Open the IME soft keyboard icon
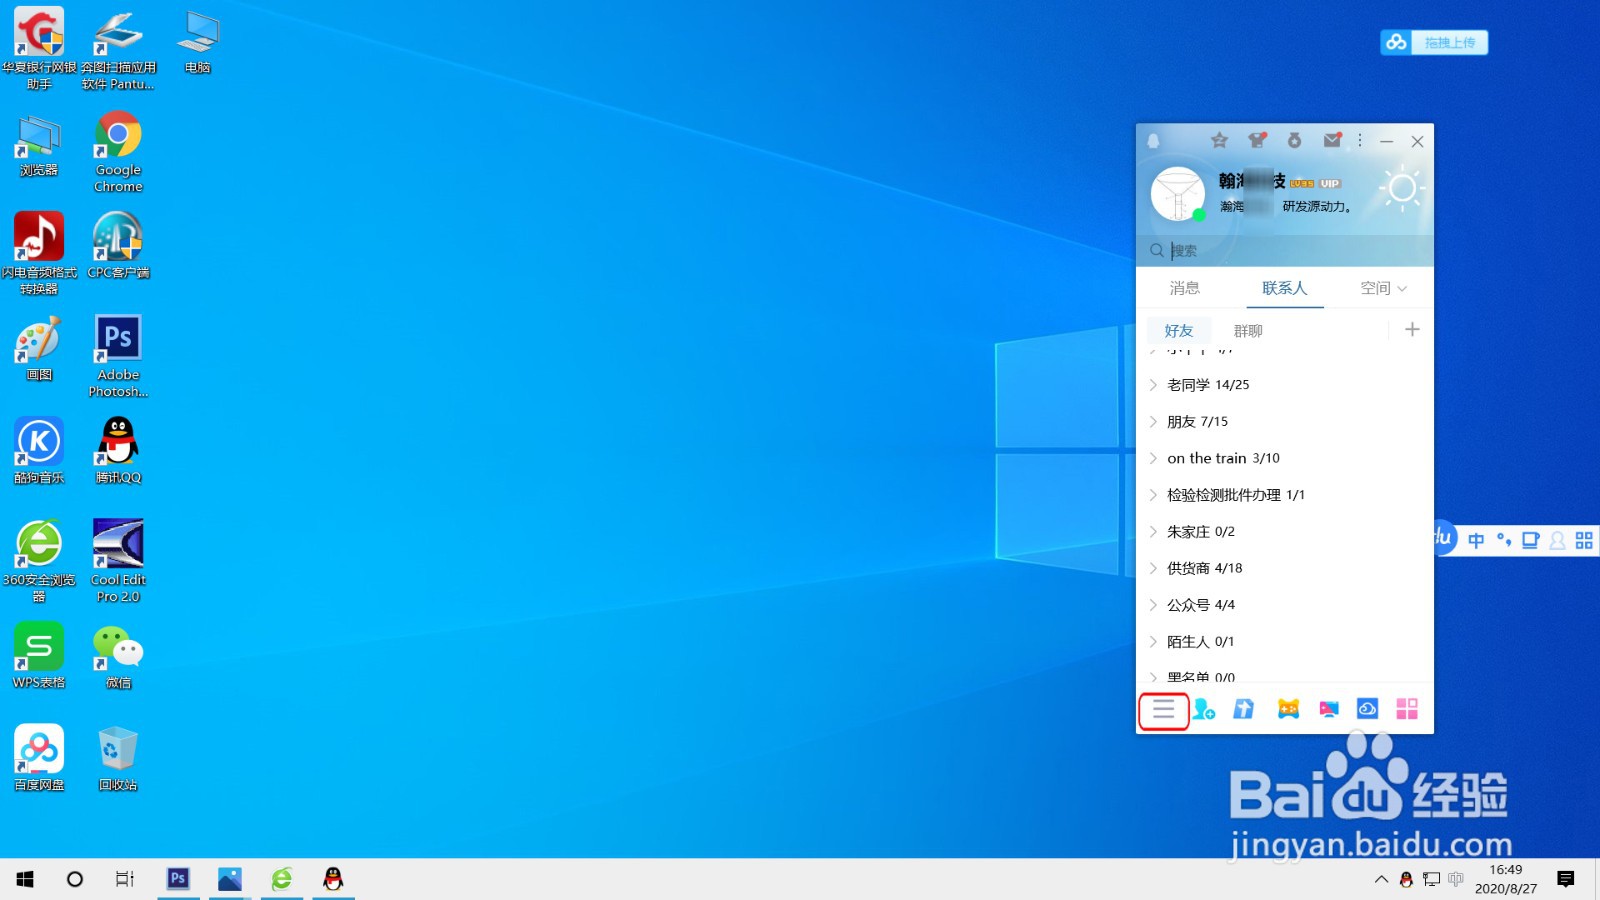The image size is (1600, 900). [x=1530, y=540]
